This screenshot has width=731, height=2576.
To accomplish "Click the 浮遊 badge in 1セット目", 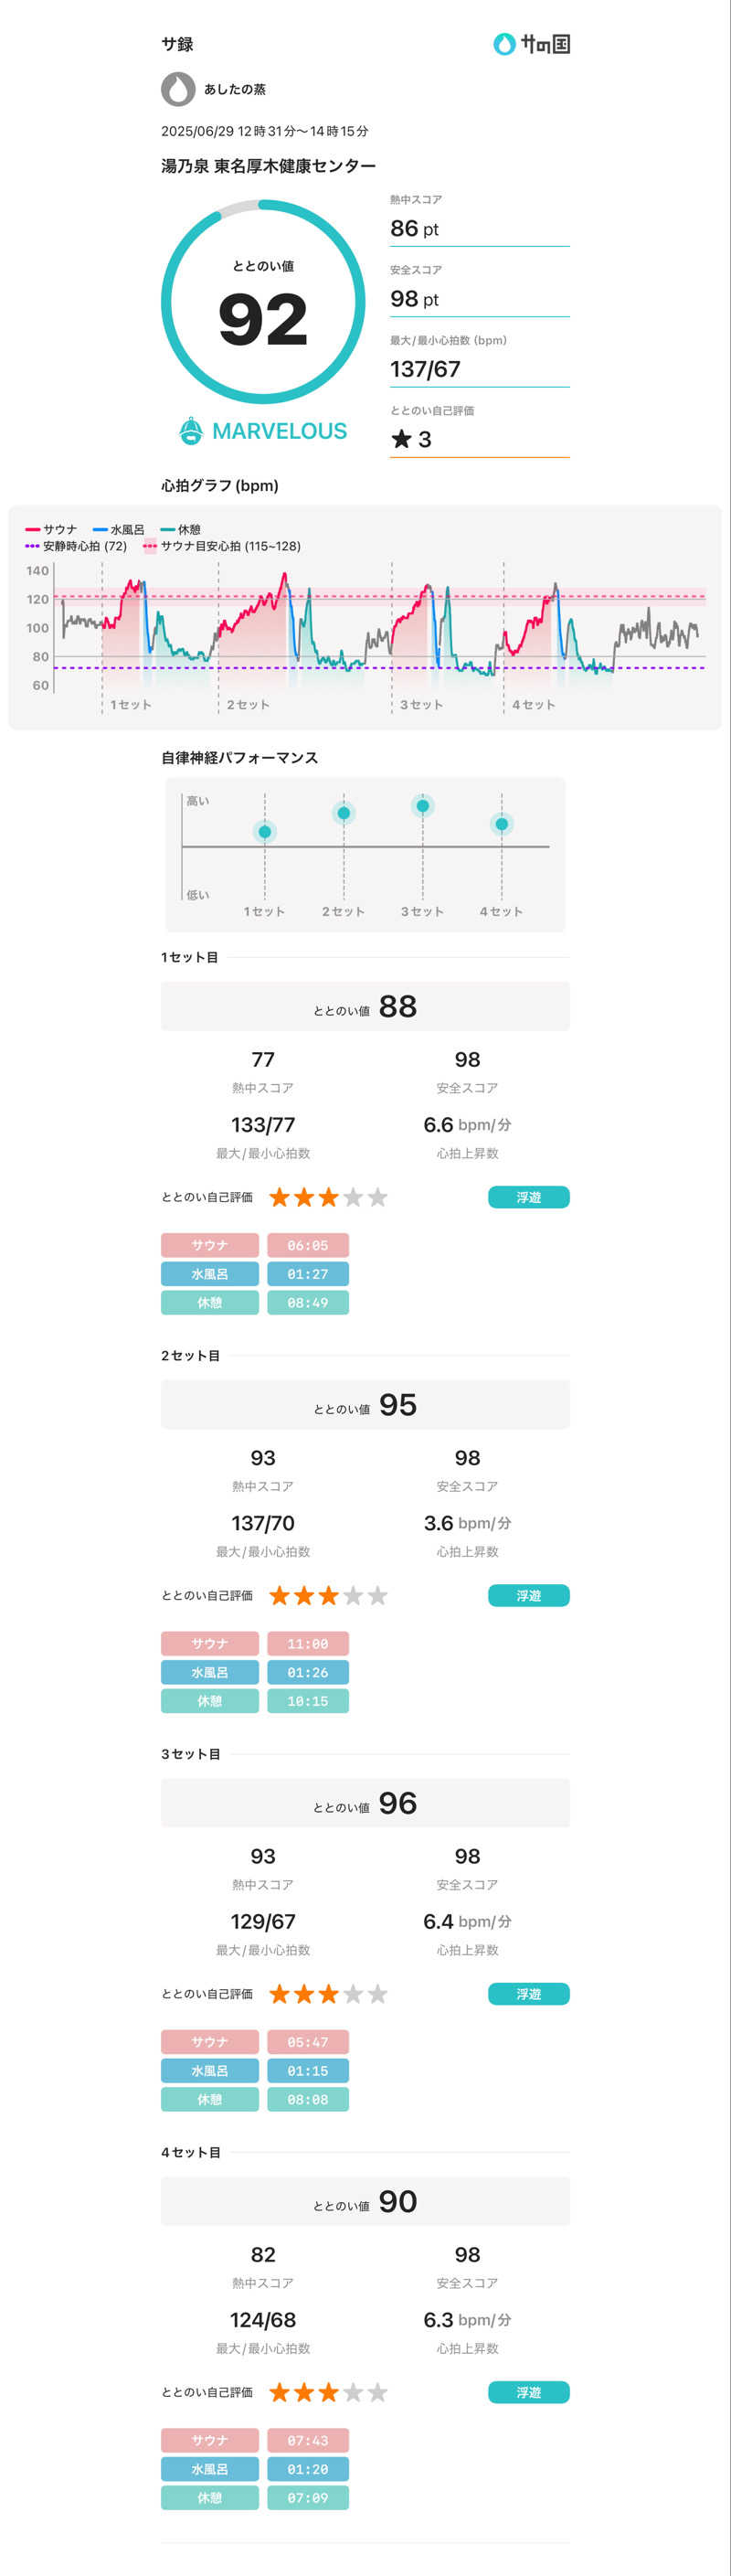I will point(528,1197).
